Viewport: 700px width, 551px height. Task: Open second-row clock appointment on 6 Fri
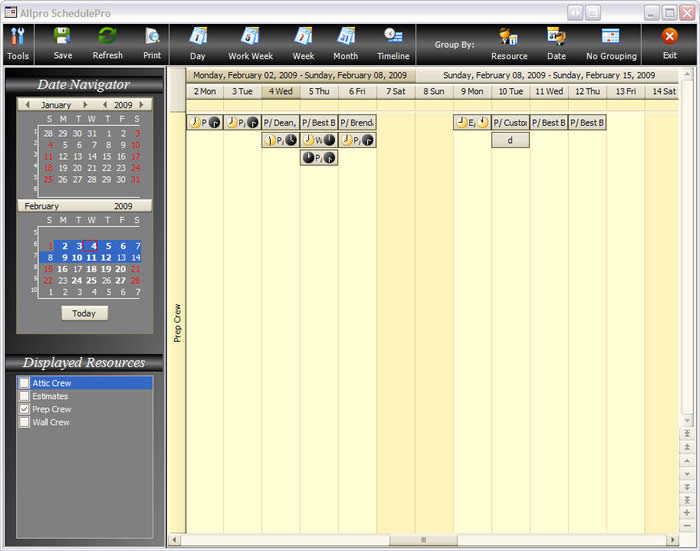coord(357,140)
